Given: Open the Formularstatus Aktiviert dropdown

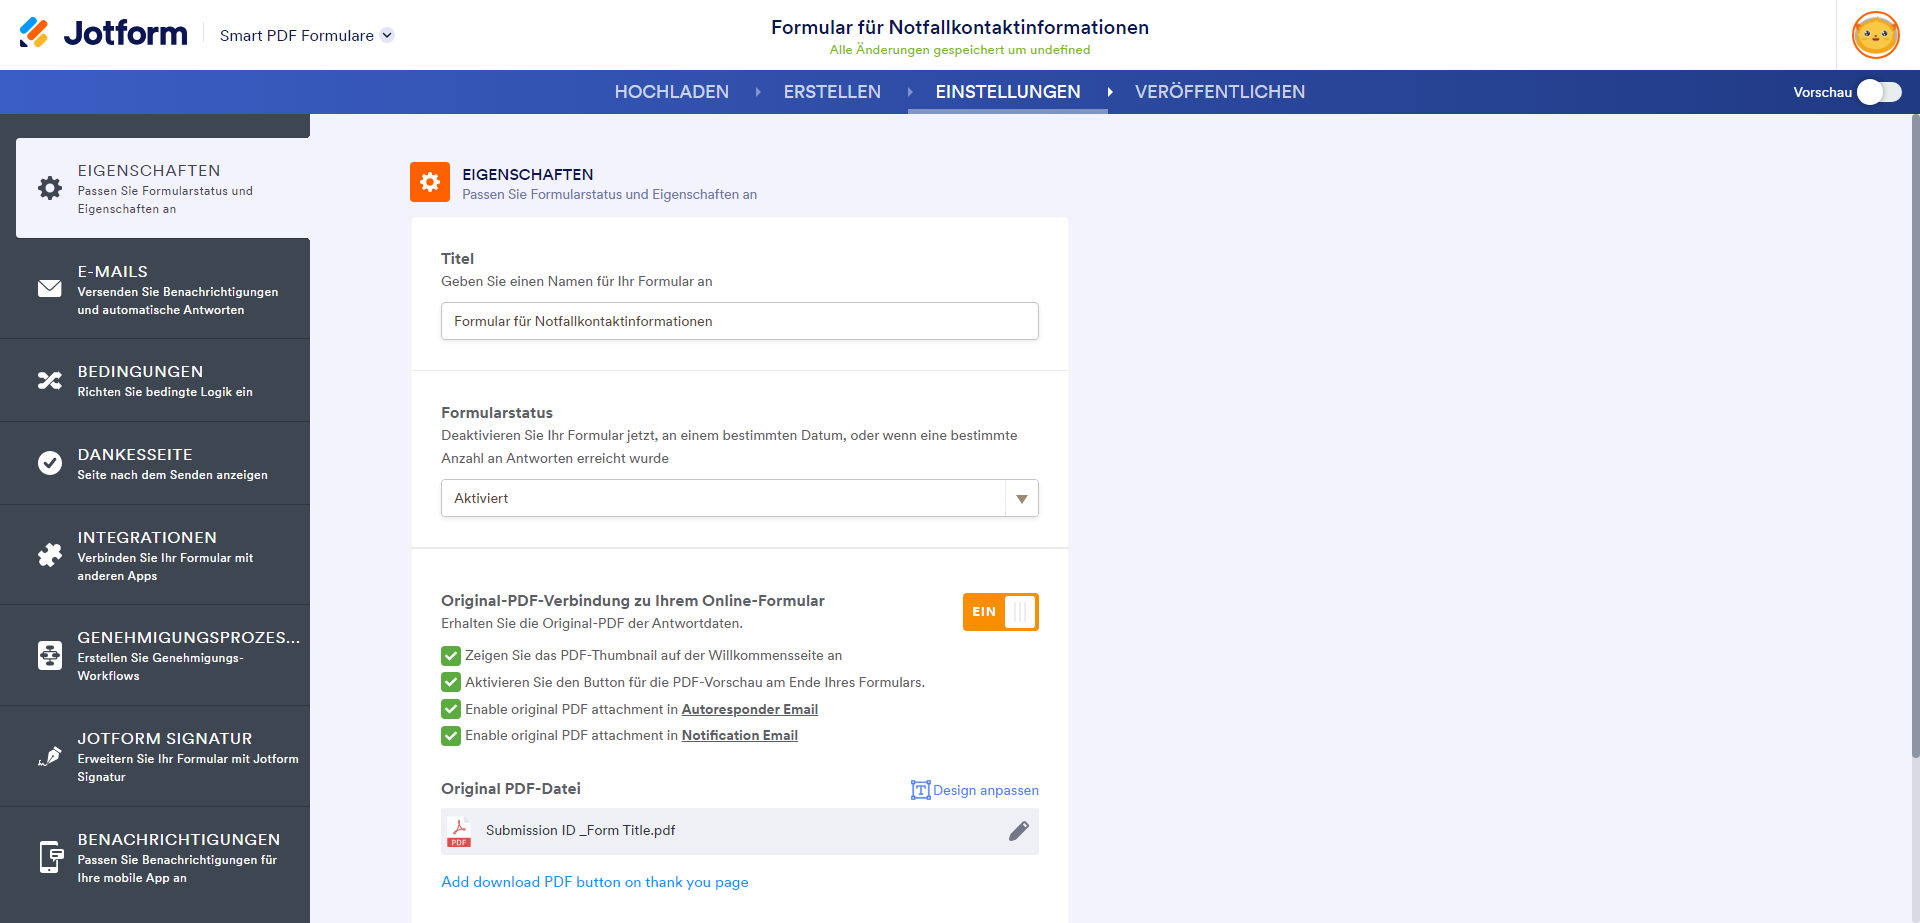Looking at the screenshot, I should click(x=740, y=498).
